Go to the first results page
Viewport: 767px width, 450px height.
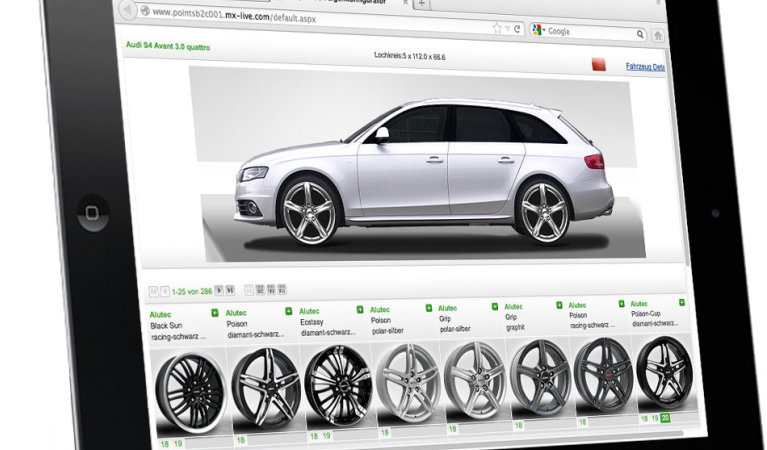click(x=153, y=292)
